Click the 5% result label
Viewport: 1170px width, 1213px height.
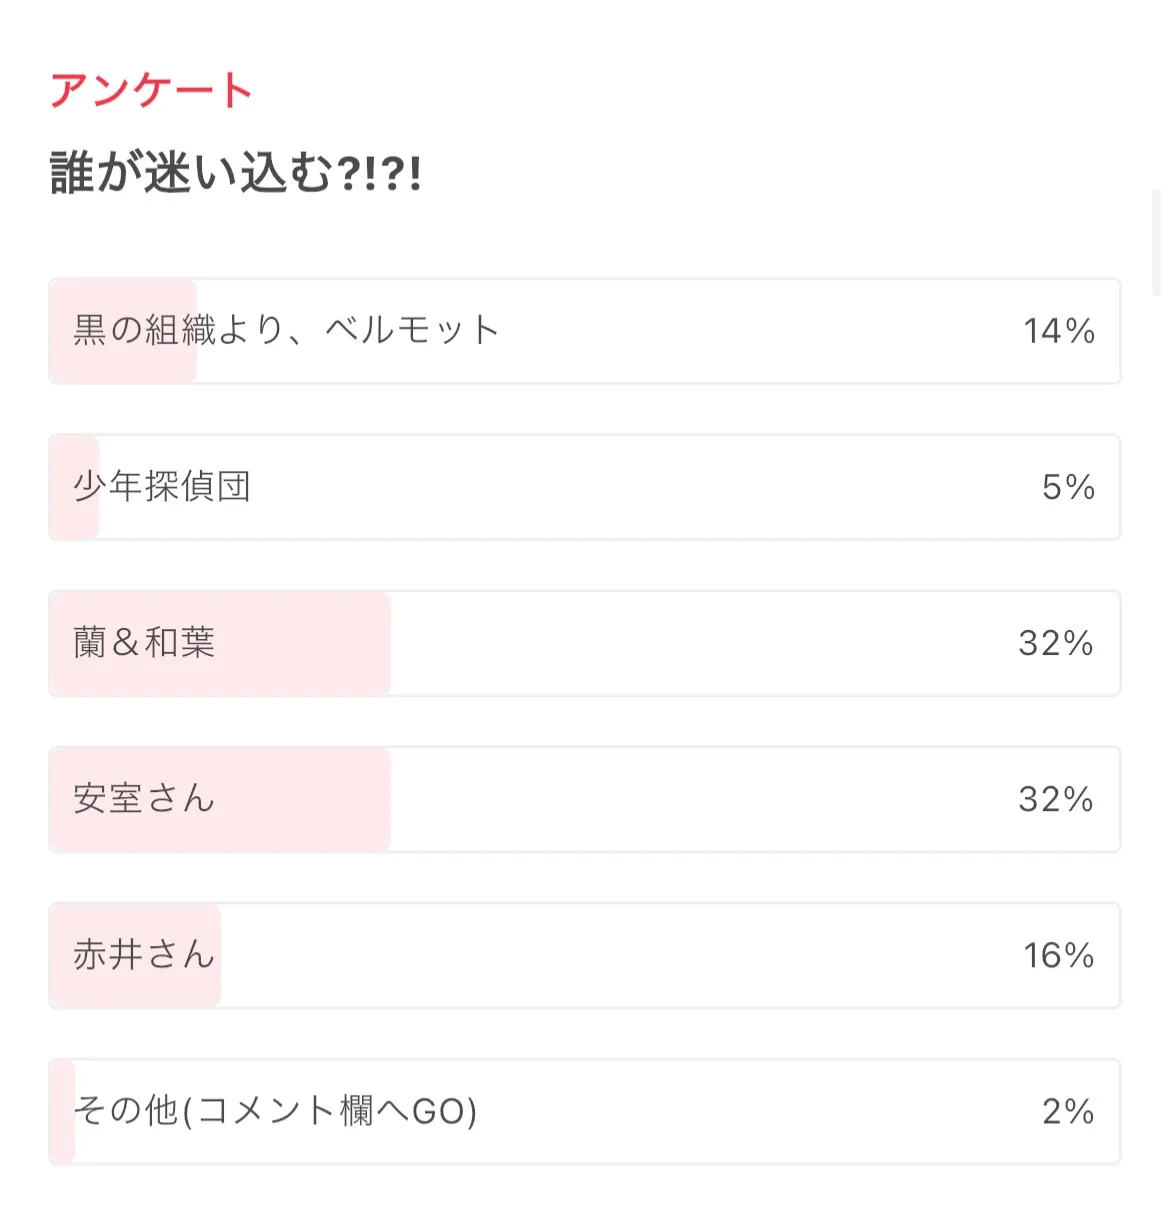(1067, 487)
